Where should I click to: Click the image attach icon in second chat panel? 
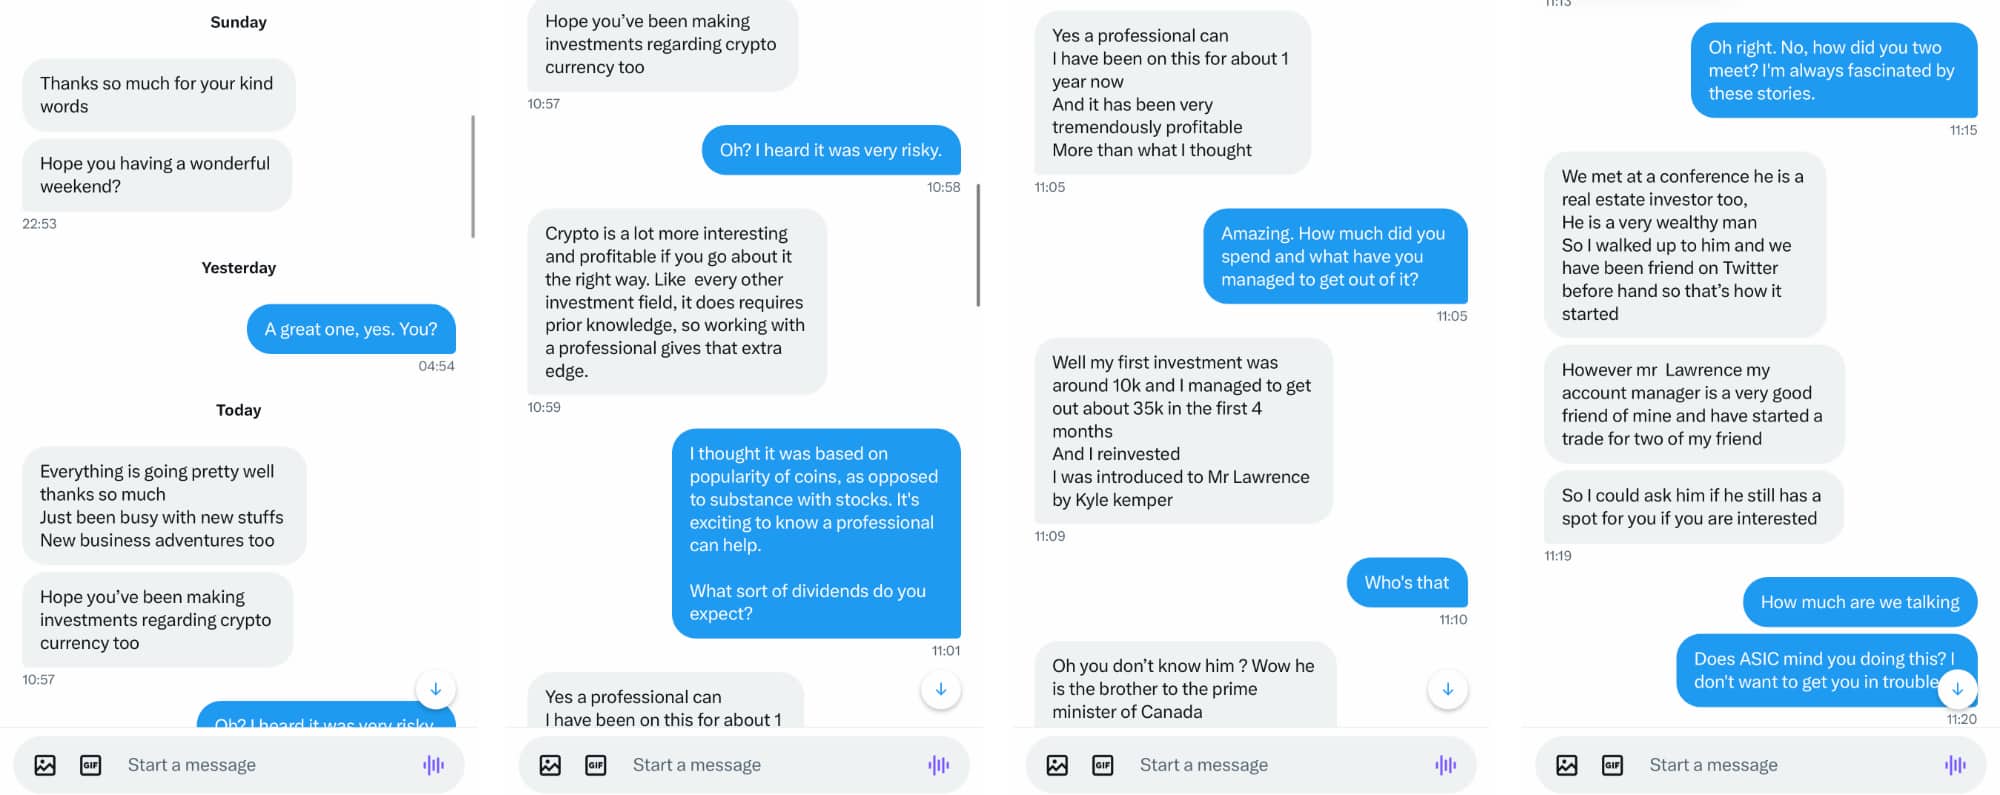click(x=550, y=765)
